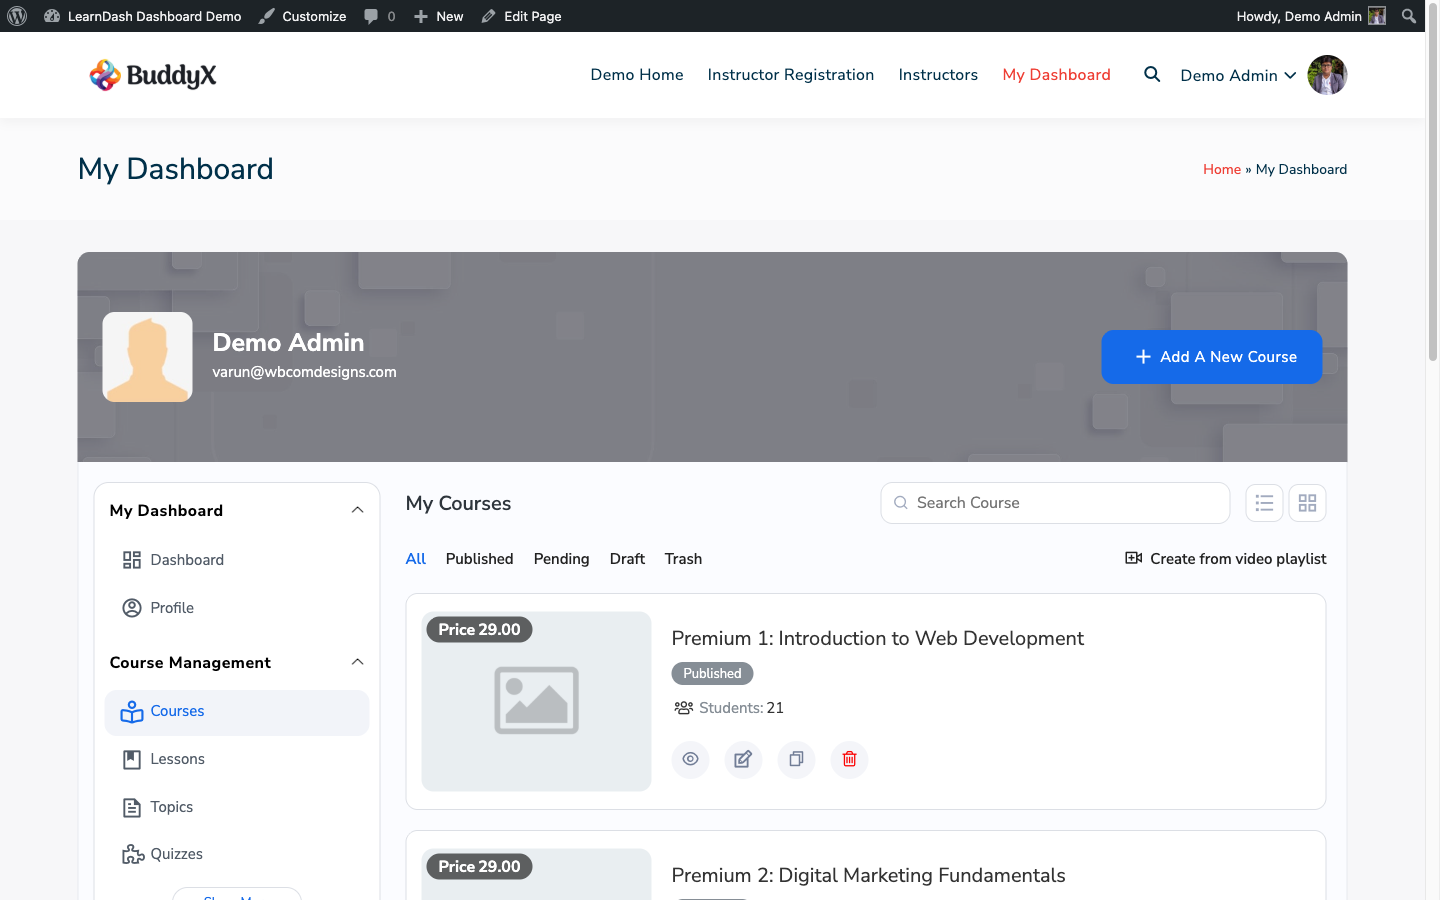
Task: Open Topics in Course Management
Action: click(171, 806)
